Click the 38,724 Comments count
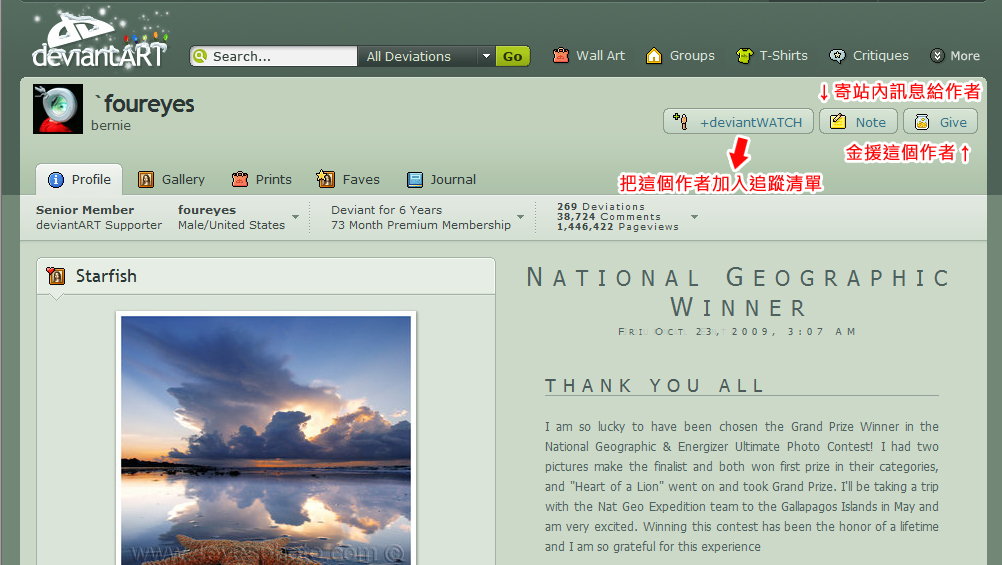The image size is (1002, 565). (608, 217)
